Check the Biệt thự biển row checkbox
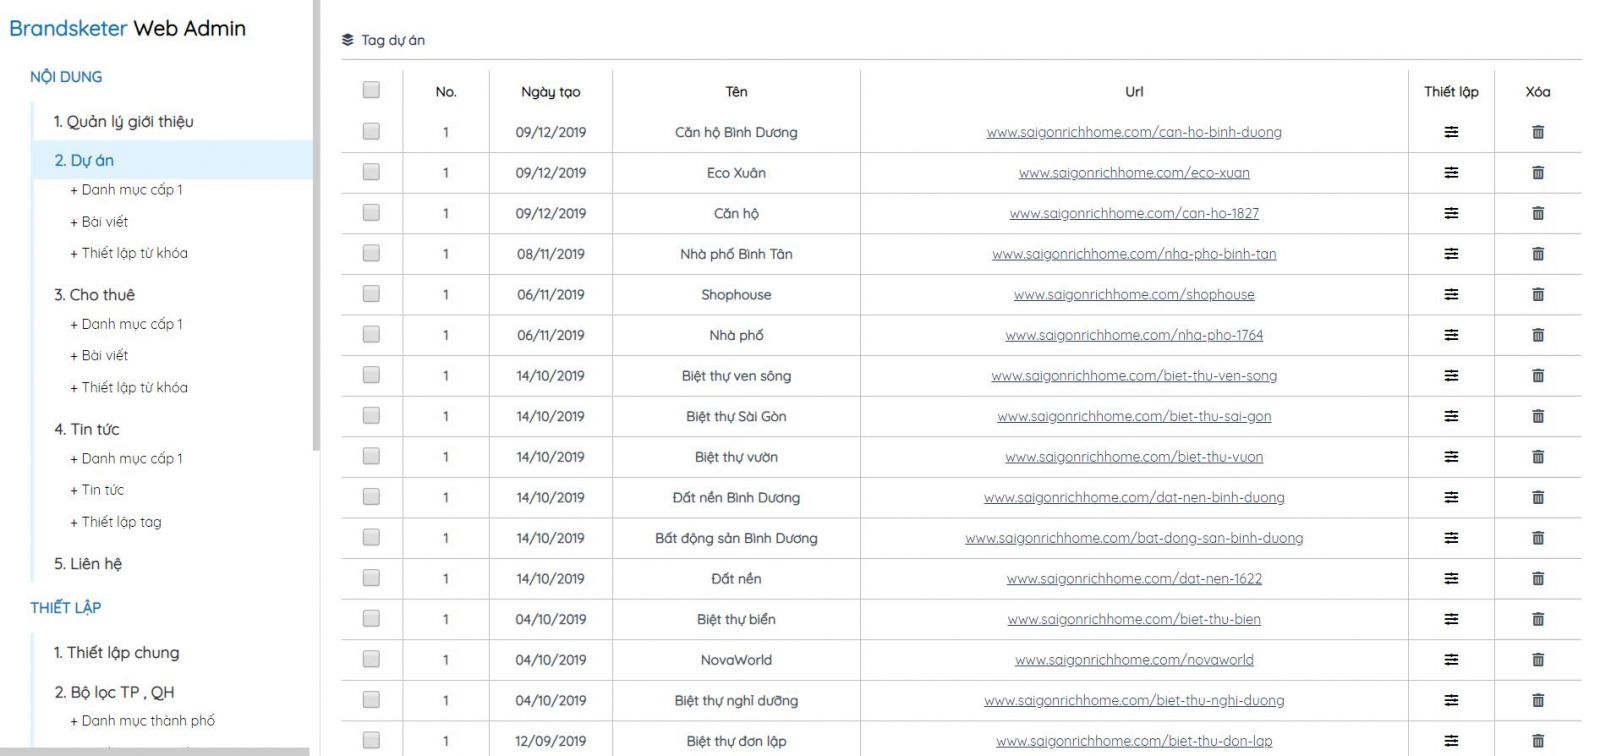Viewport: 1600px width, 756px height. point(371,618)
